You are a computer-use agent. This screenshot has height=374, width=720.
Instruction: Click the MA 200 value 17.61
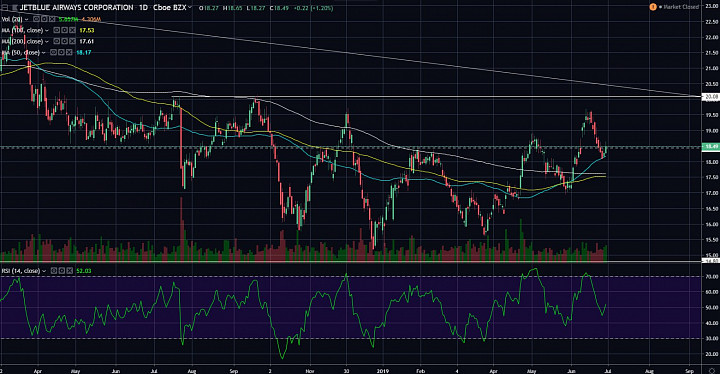coord(87,41)
